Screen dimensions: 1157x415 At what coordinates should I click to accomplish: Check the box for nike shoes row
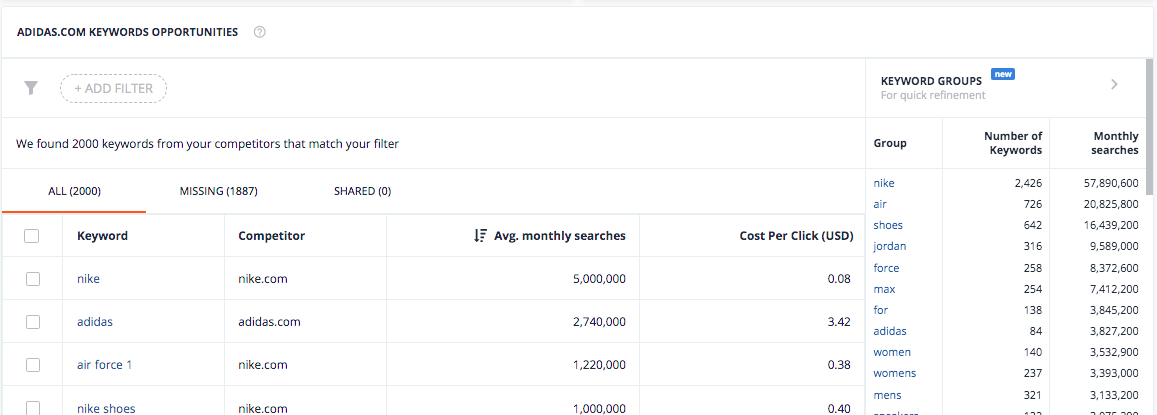[32, 408]
